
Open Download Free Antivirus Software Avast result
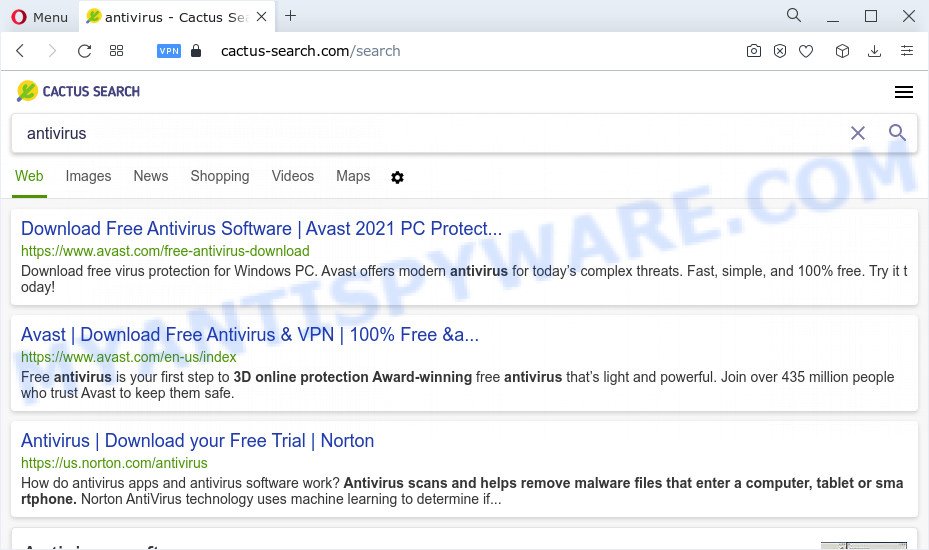tap(261, 228)
